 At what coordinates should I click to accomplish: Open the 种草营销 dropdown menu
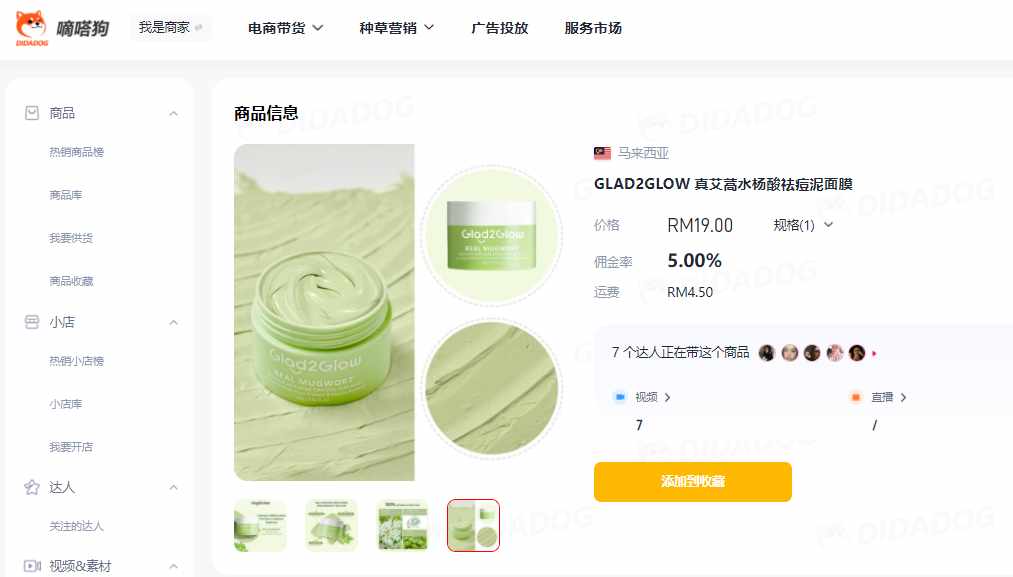[397, 28]
